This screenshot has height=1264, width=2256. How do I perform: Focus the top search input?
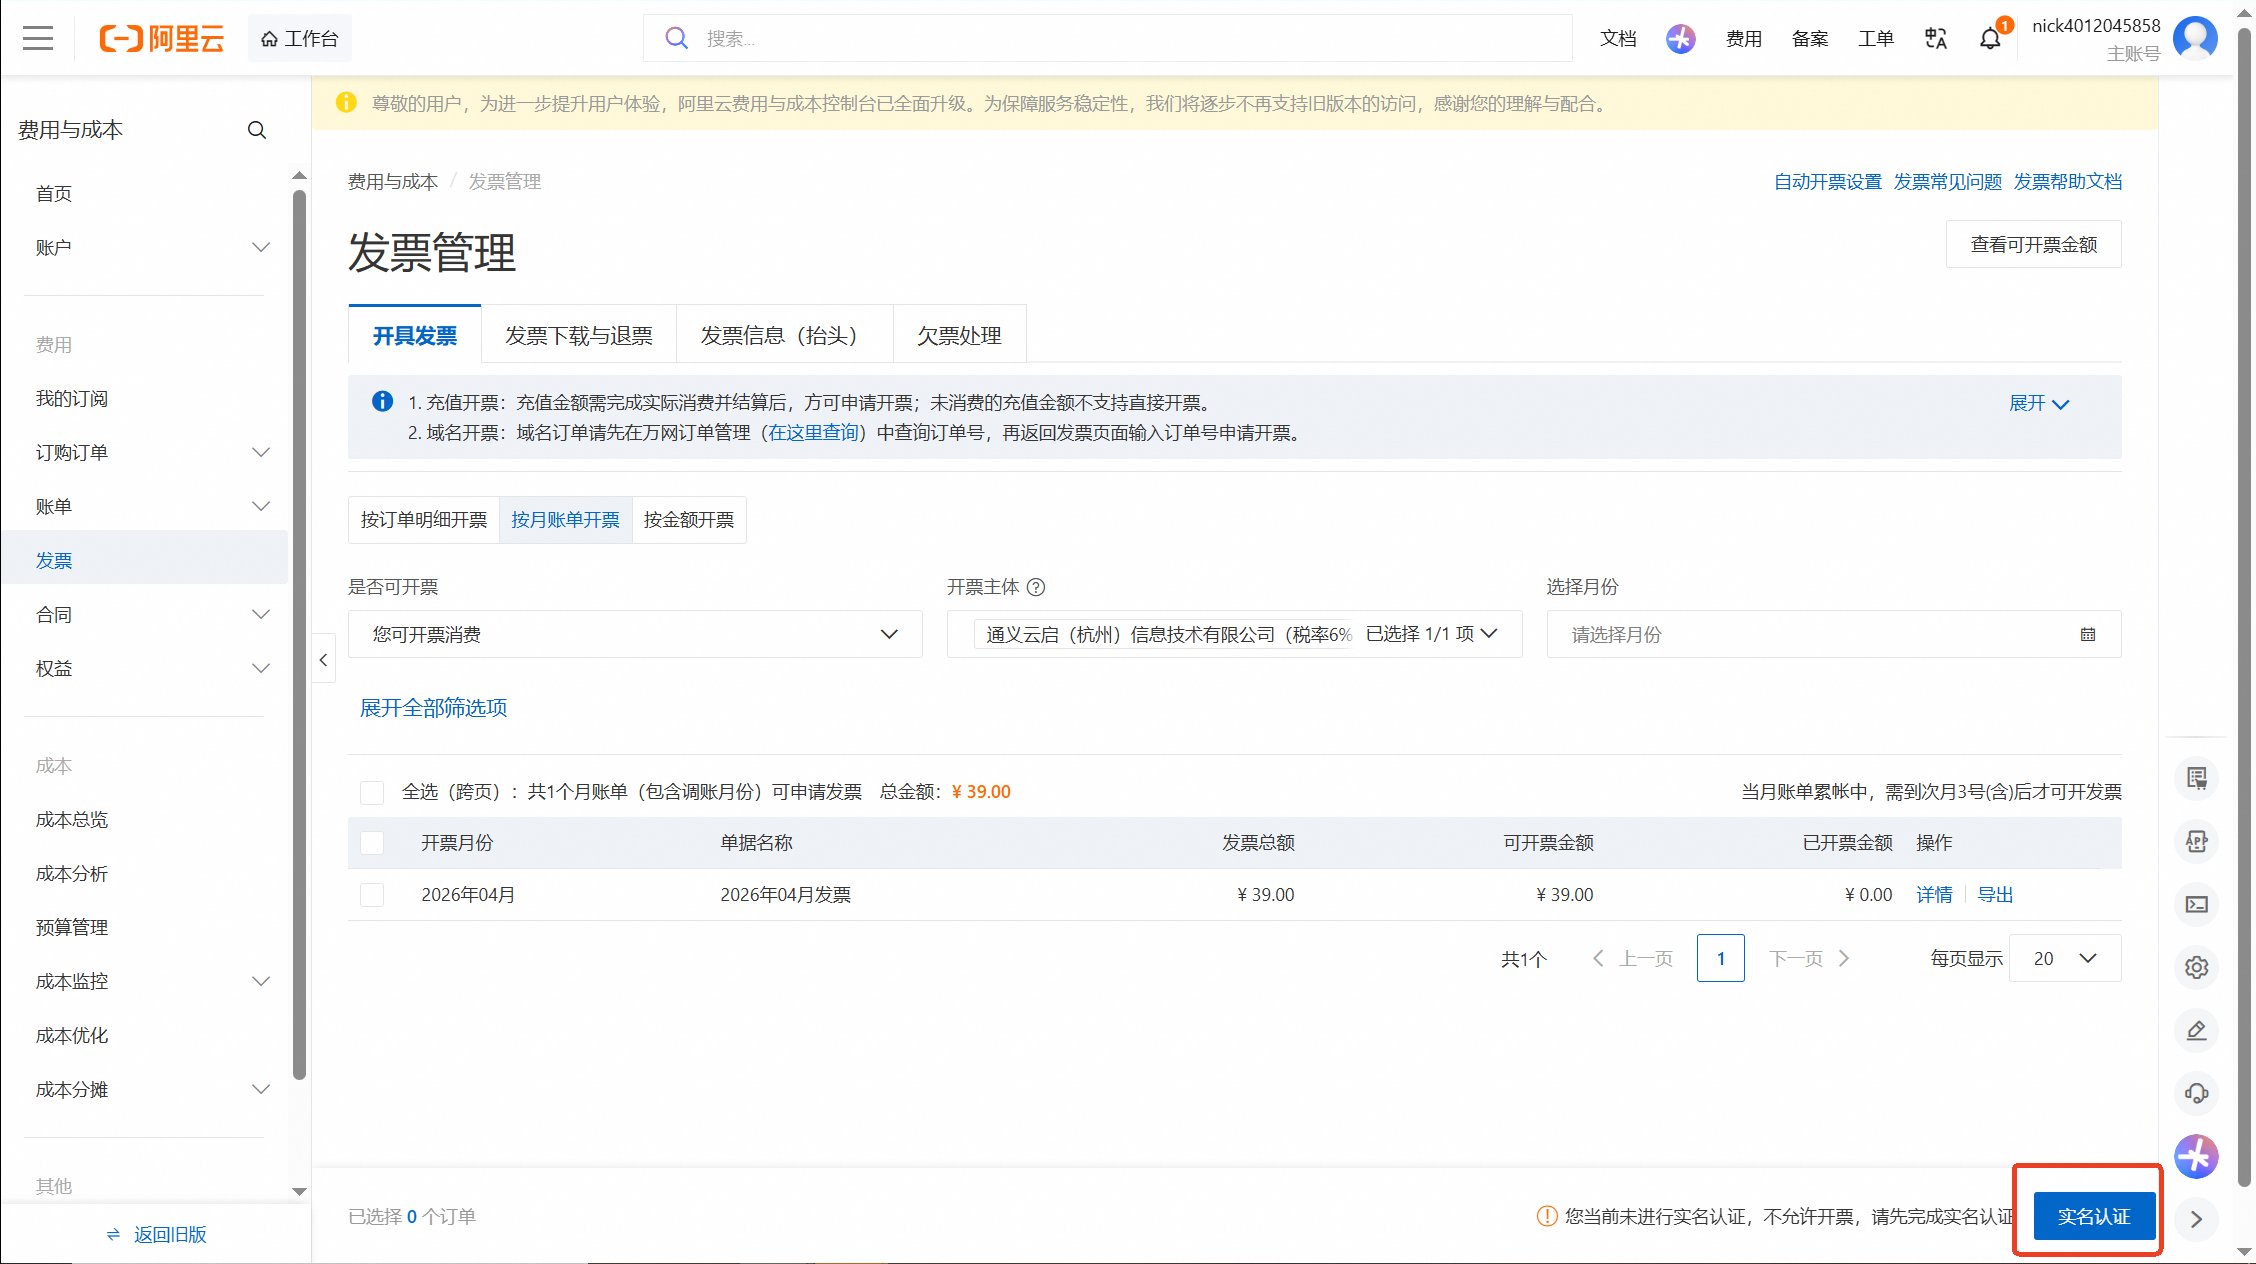1108,38
